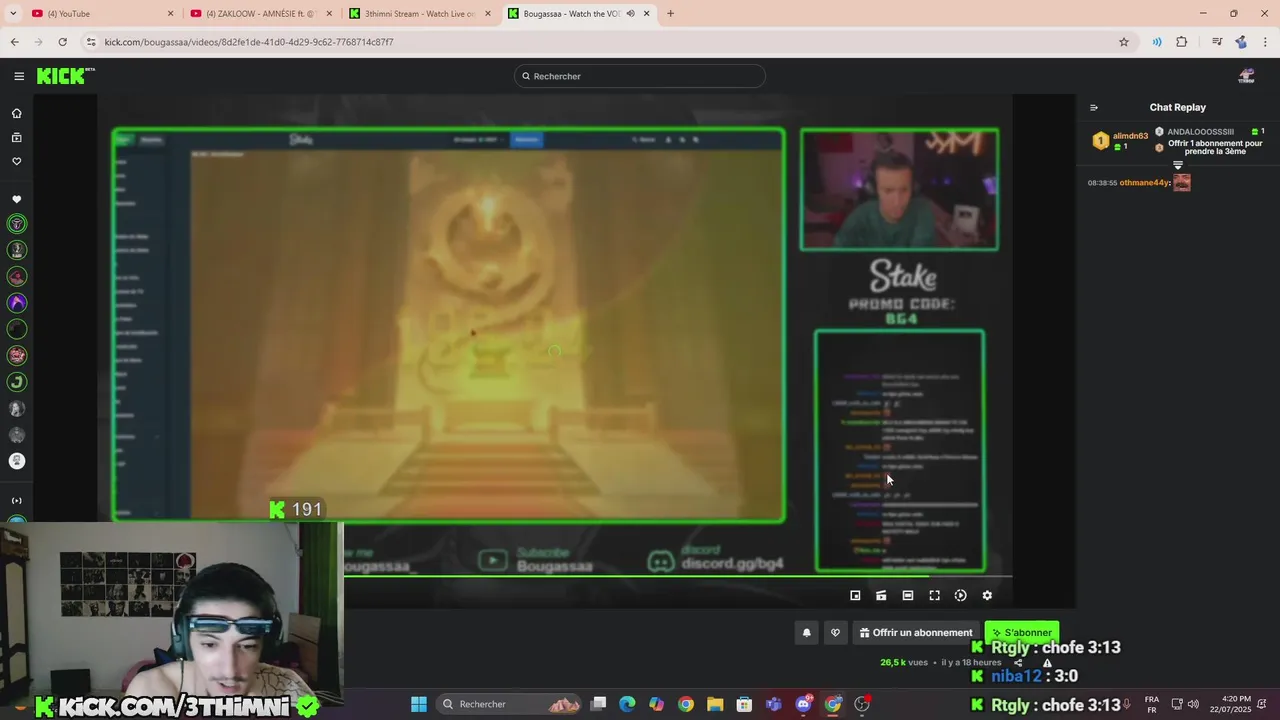Open the first followed channel avatar in sidebar
Screen dimensions: 1280x720
(17, 224)
